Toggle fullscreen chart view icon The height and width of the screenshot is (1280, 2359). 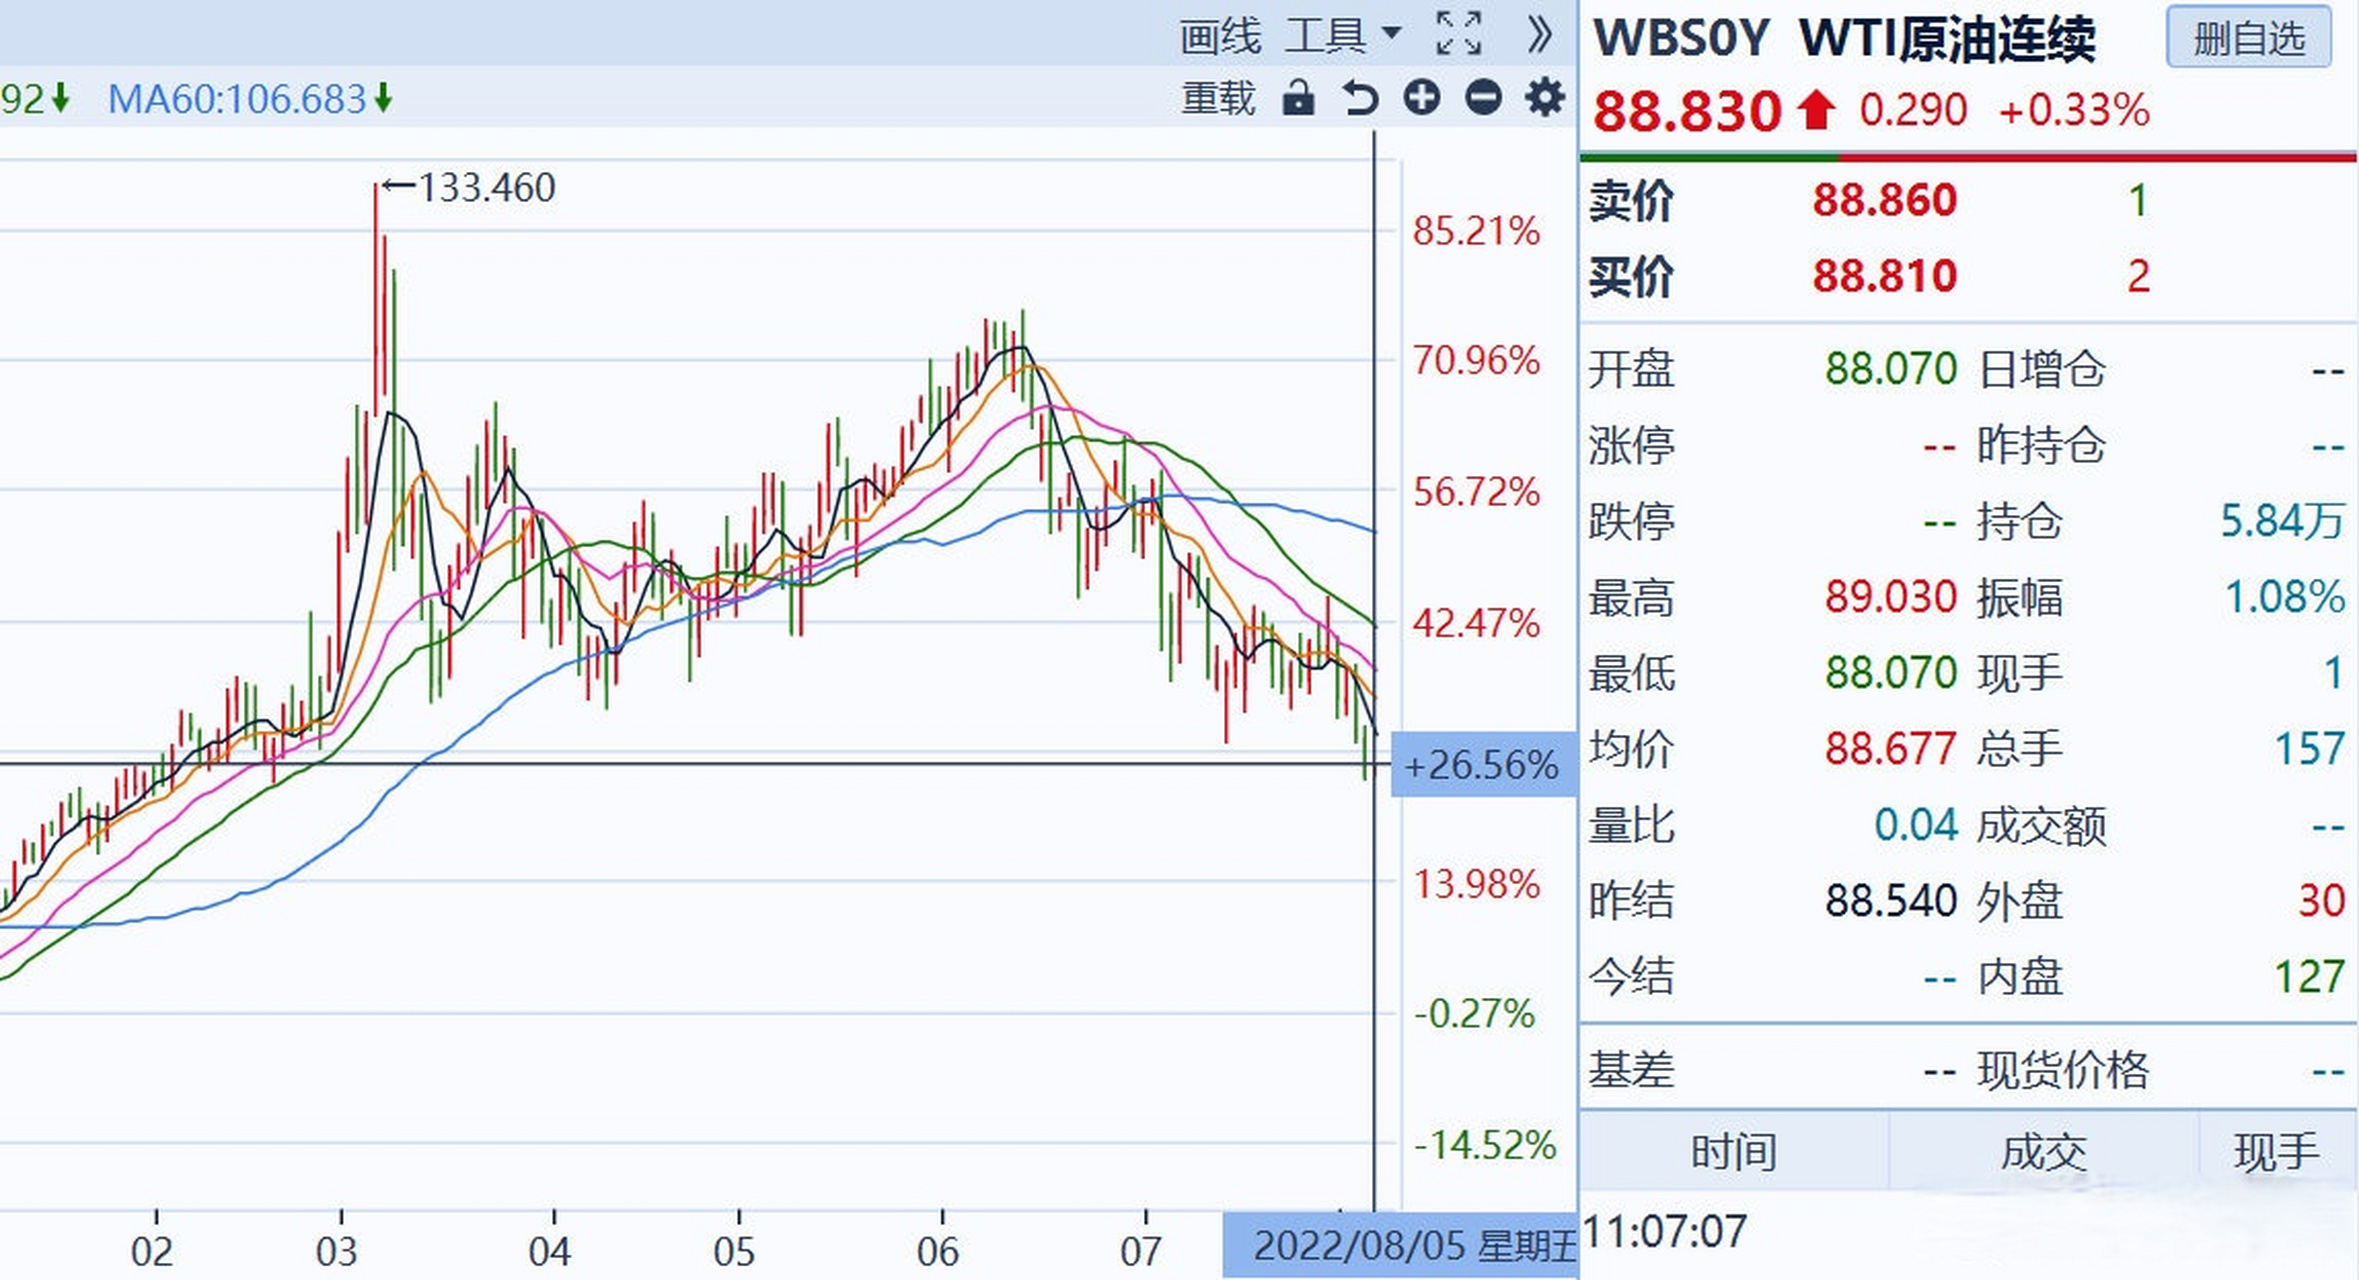click(x=1459, y=35)
